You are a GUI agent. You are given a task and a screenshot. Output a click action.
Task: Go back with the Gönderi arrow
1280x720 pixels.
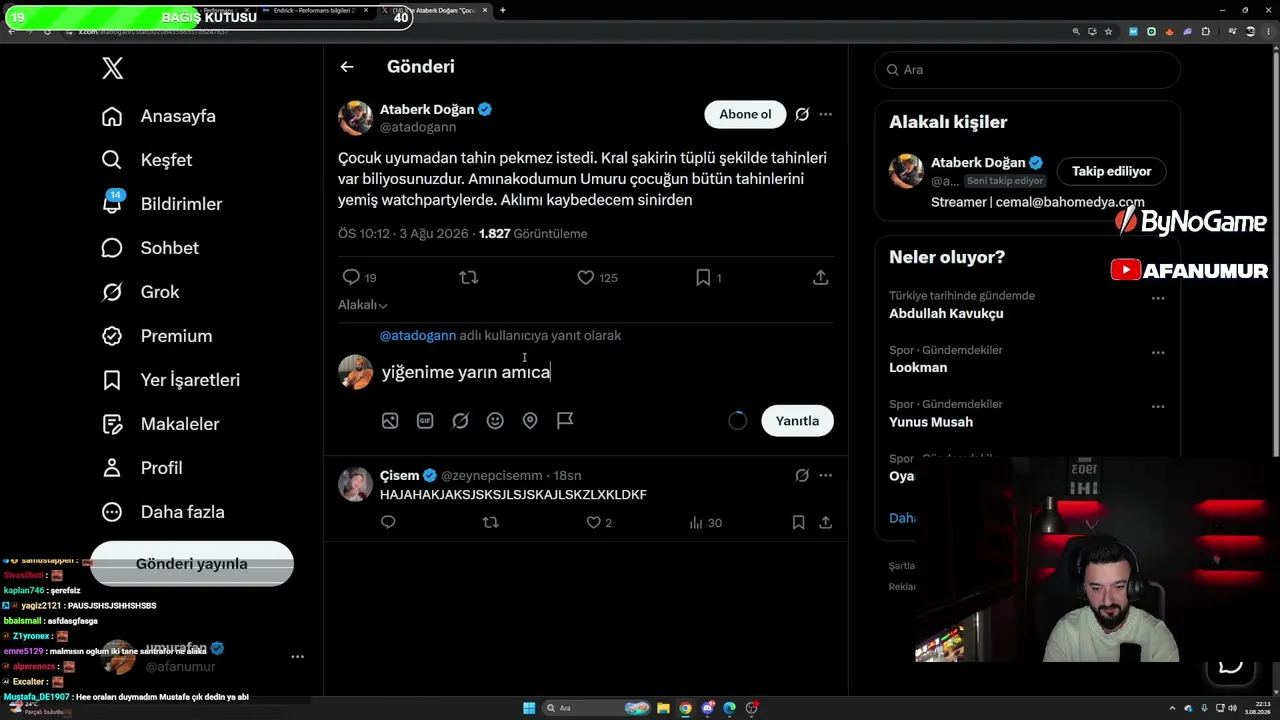pos(347,67)
